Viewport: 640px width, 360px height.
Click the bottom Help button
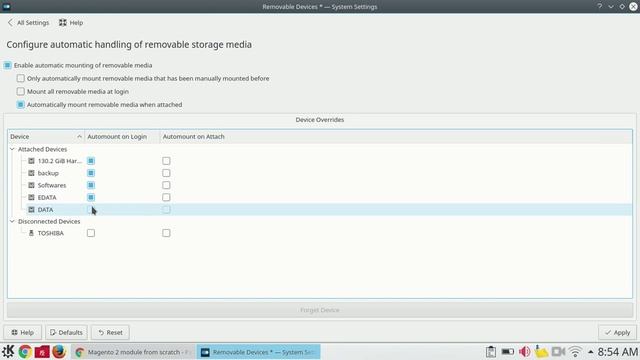point(22,333)
